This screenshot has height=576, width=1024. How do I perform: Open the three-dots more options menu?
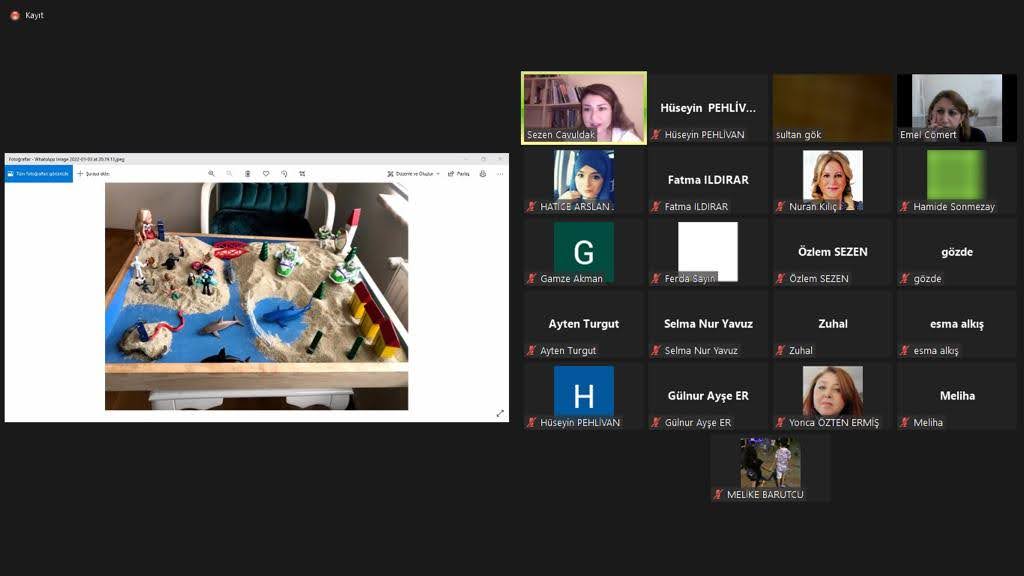[500, 174]
